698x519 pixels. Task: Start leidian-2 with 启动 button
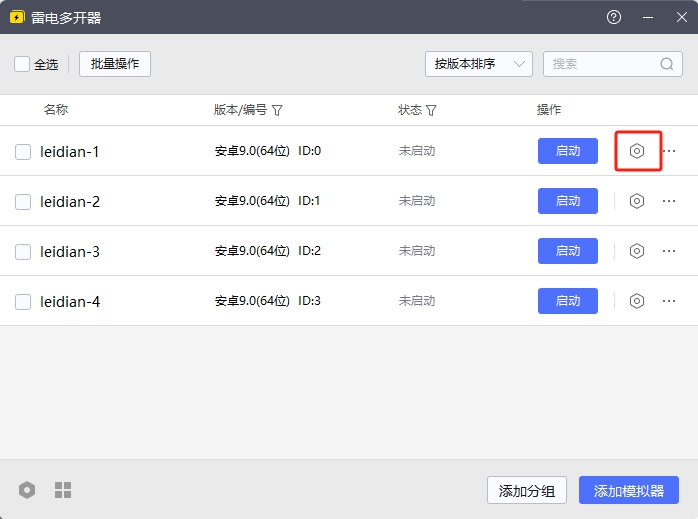tap(568, 201)
